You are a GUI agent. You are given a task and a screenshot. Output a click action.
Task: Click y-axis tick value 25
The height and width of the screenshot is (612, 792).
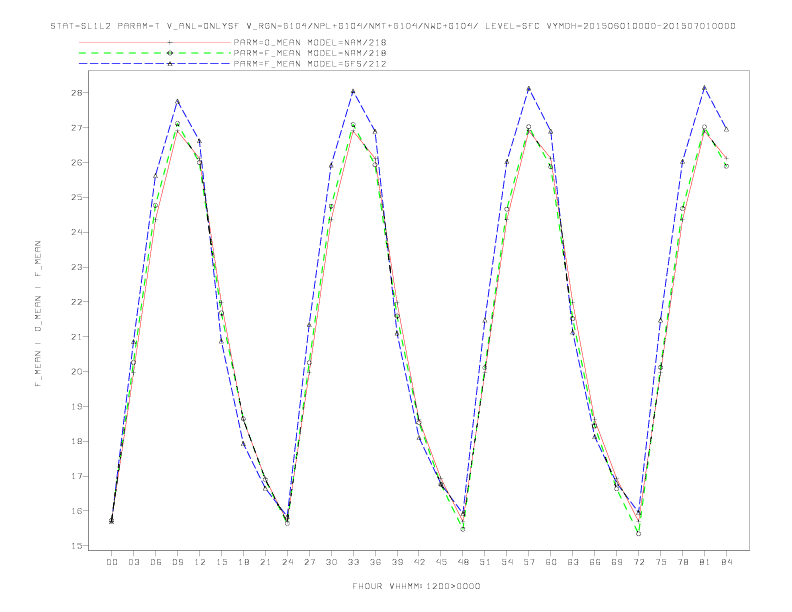pos(78,197)
